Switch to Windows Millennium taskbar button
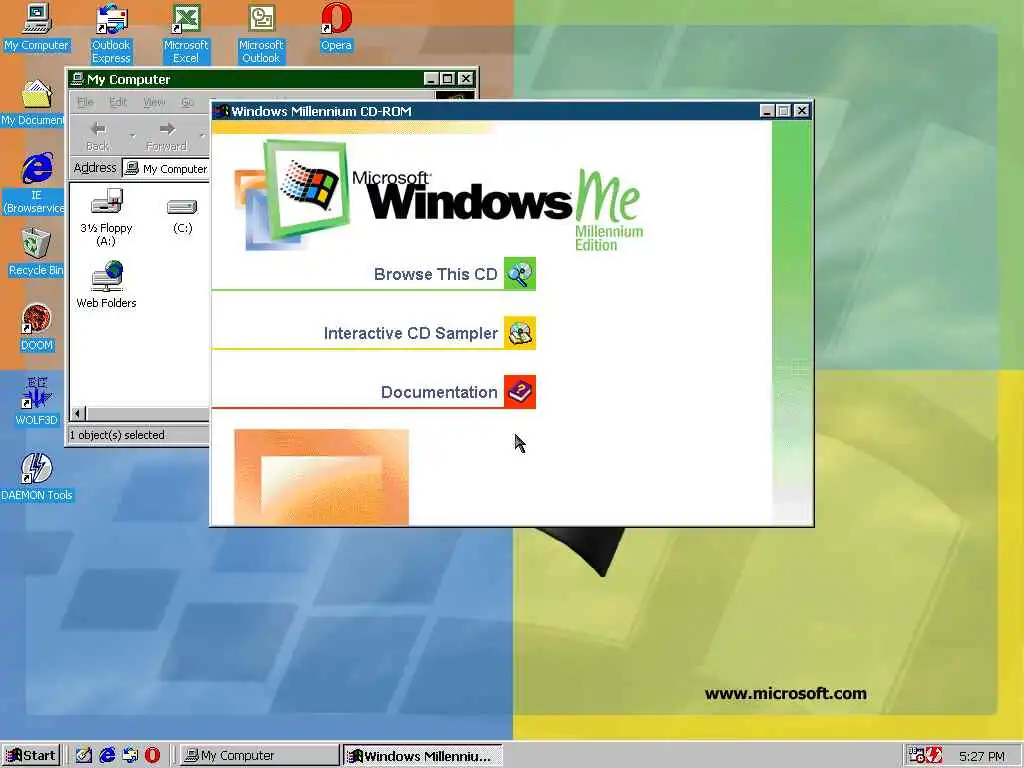Image resolution: width=1024 pixels, height=768 pixels. (423, 755)
